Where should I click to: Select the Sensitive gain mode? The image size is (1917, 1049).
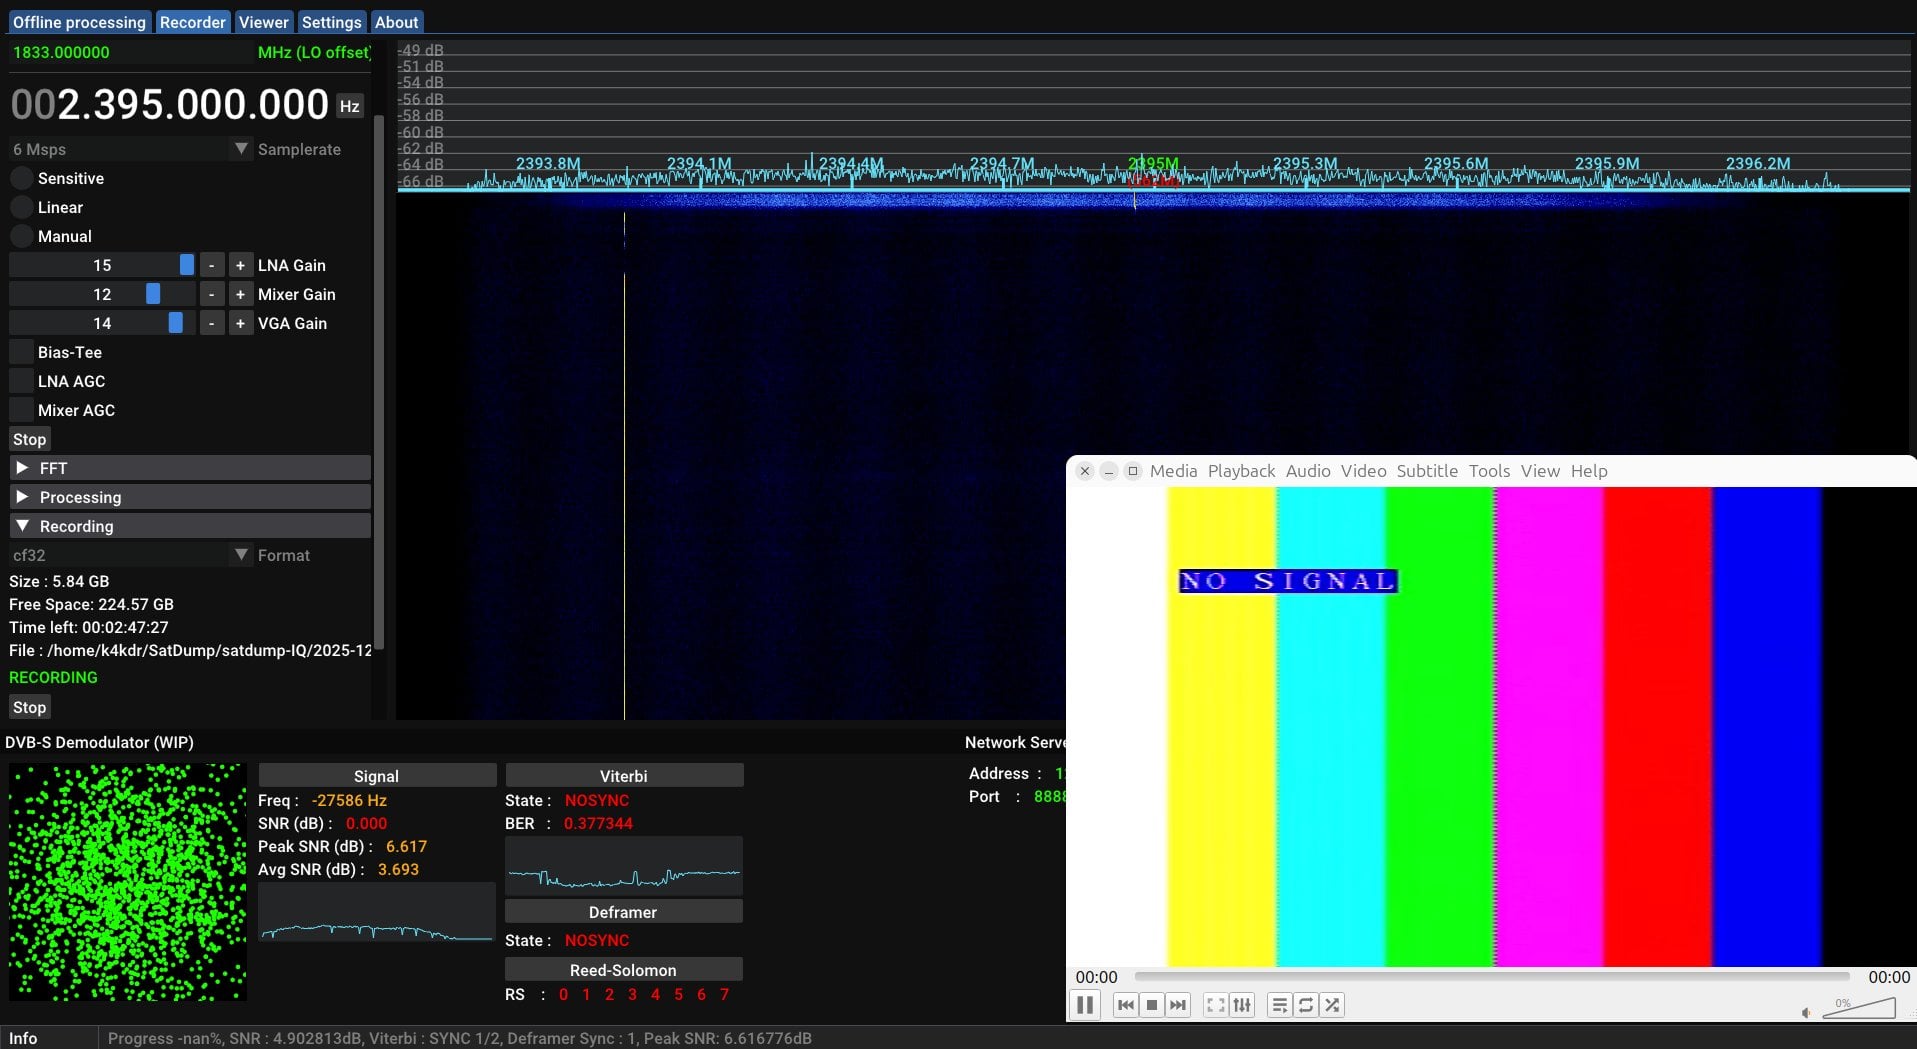click(22, 178)
